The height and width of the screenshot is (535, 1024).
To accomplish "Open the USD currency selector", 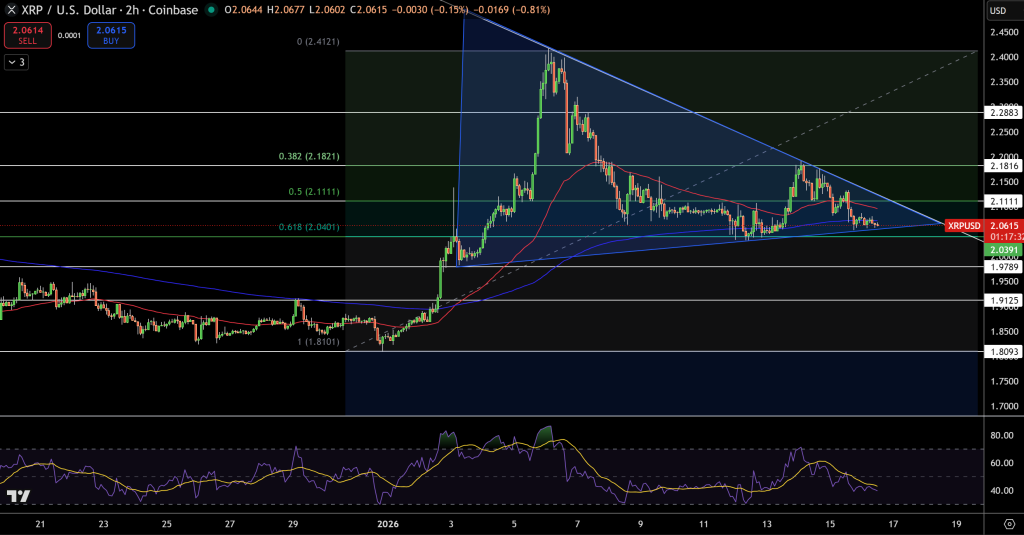I will [997, 10].
